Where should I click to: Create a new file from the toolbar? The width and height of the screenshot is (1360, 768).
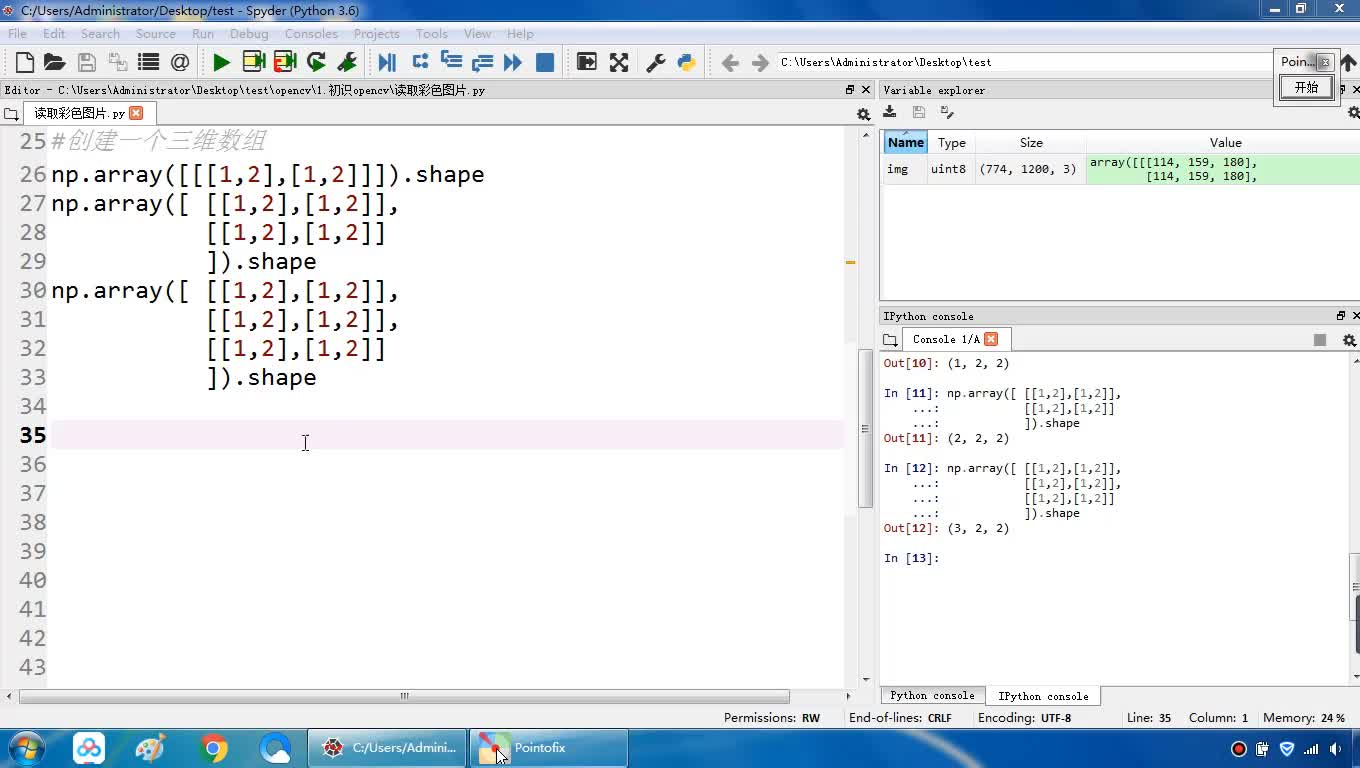pos(25,62)
